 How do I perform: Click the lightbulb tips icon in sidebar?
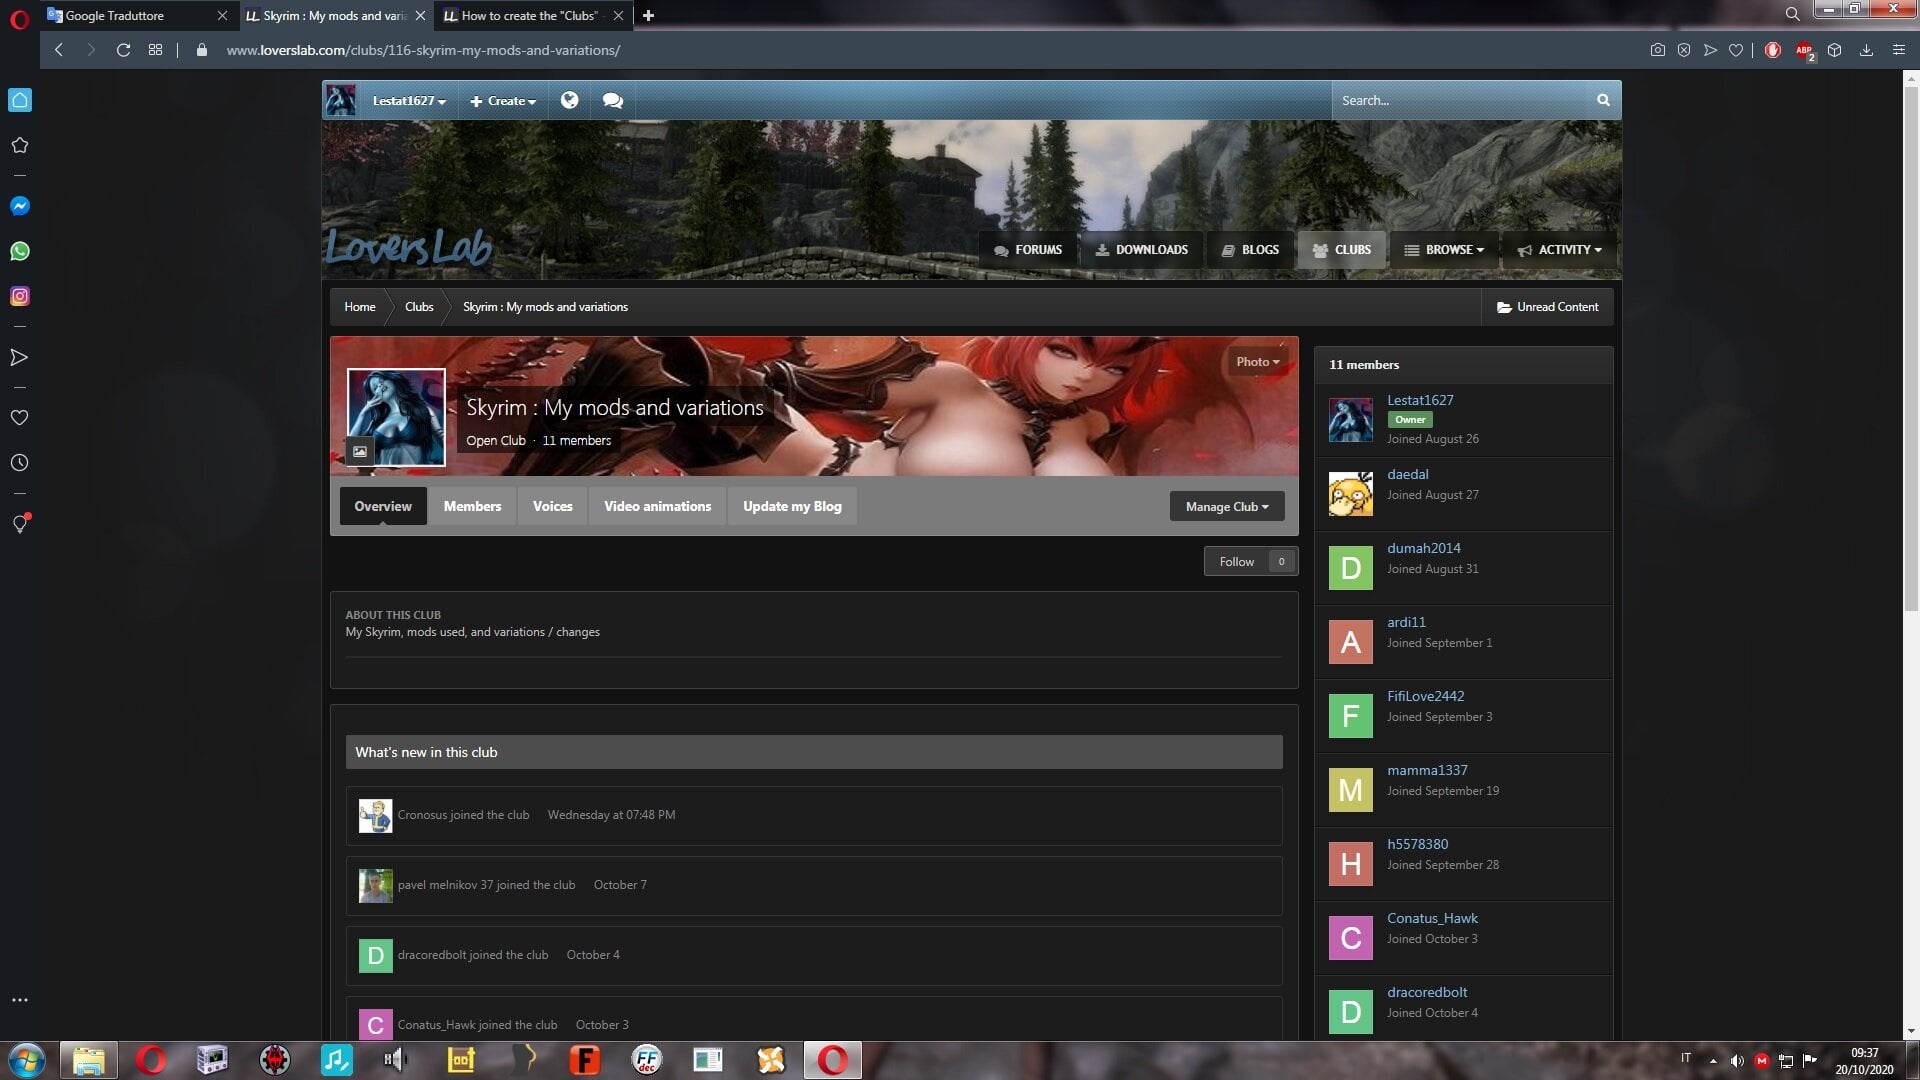click(x=20, y=523)
